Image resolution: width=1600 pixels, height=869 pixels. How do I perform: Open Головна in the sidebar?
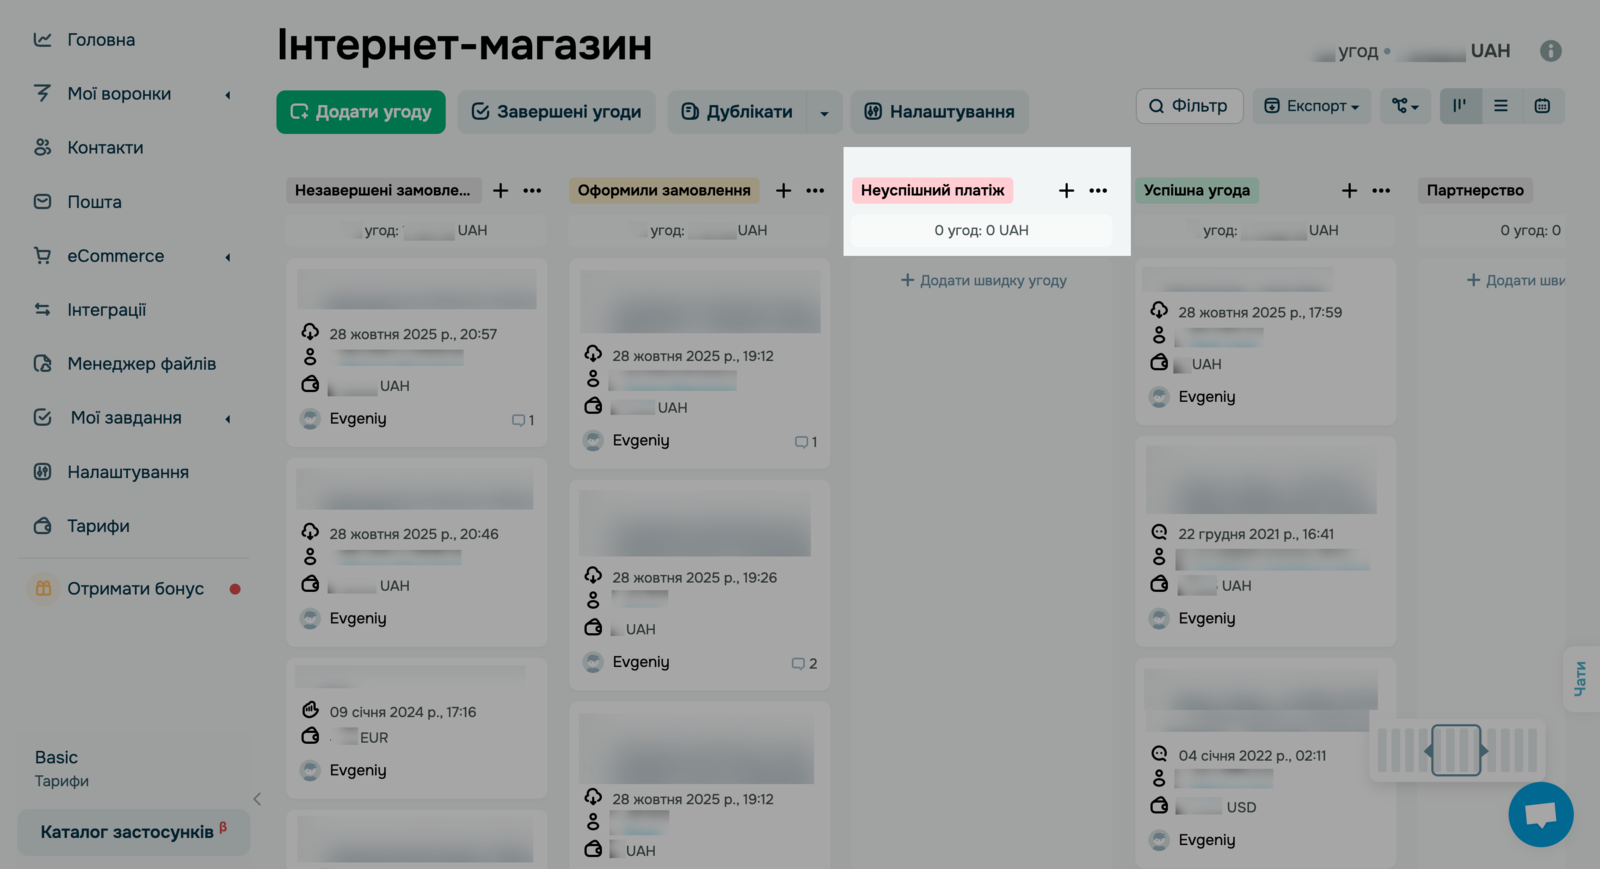pos(100,40)
